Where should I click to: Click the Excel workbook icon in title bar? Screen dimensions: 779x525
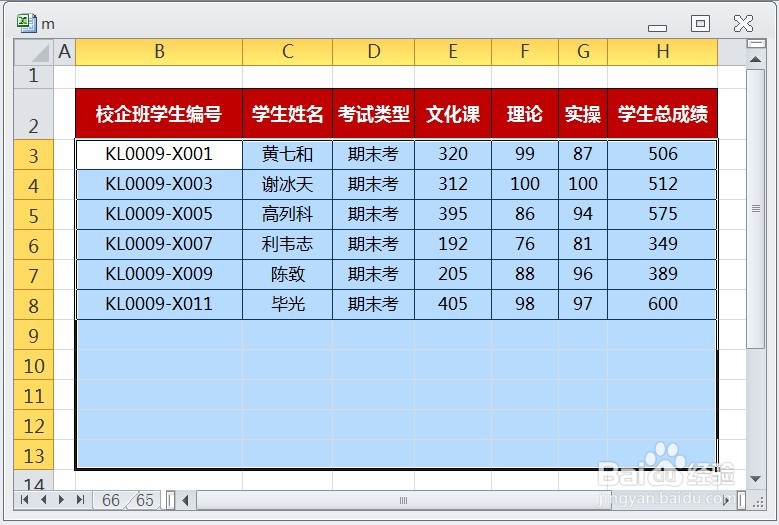[27, 23]
